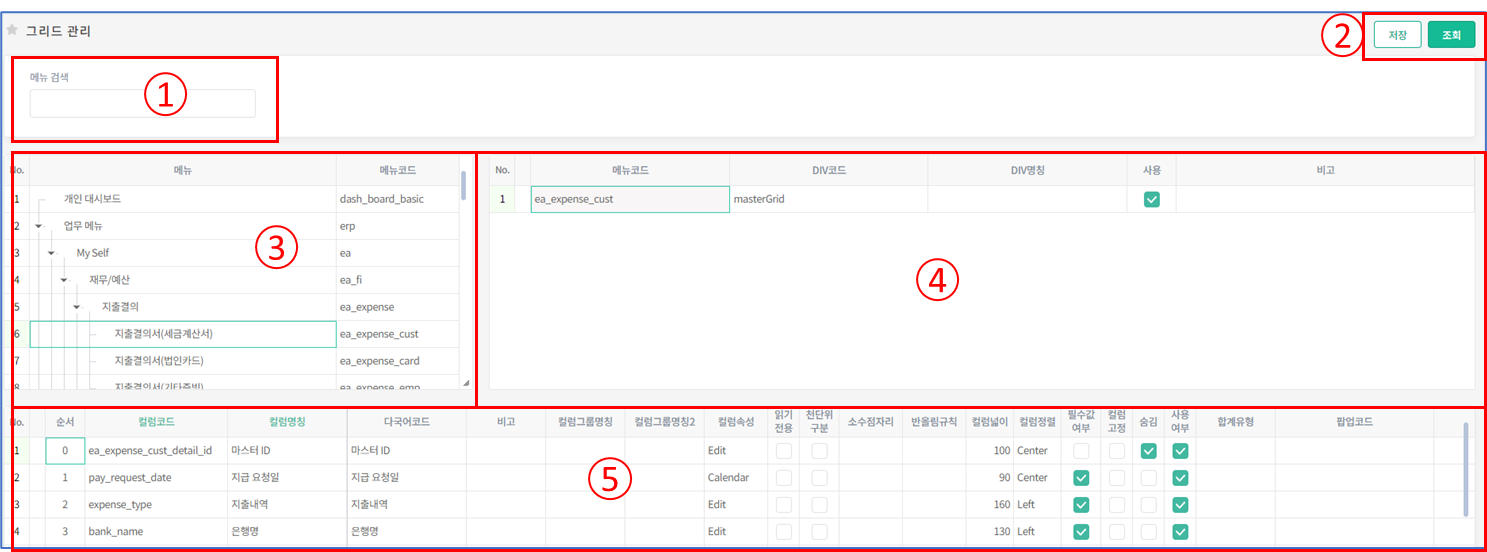Click the 저장 (save) button
The image size is (1487, 552).
[x=1397, y=36]
